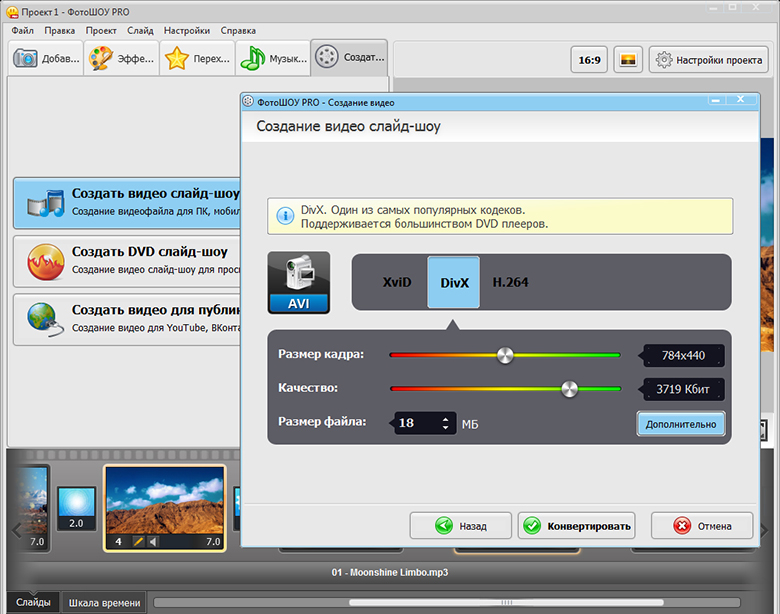The image size is (780, 614).
Task: Open the Справка menu
Action: click(x=238, y=30)
